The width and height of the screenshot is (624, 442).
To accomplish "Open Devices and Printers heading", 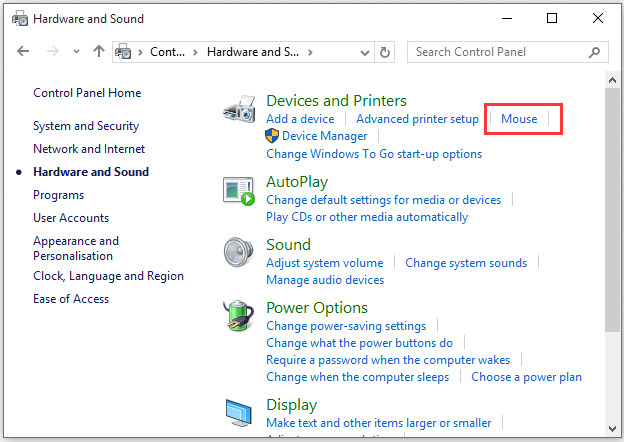I will 336,101.
